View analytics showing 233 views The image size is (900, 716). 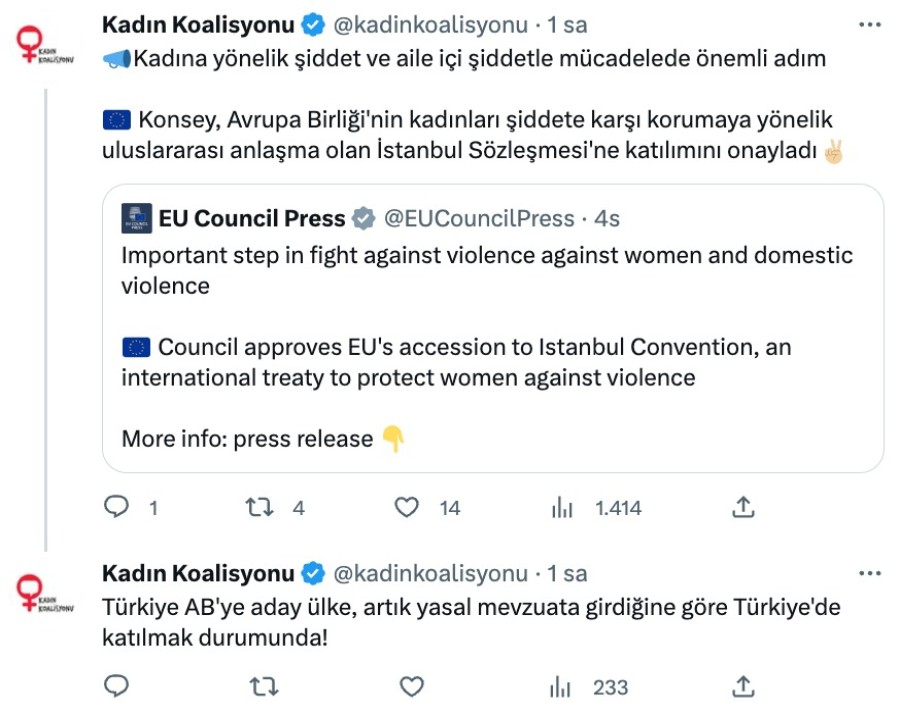point(562,687)
